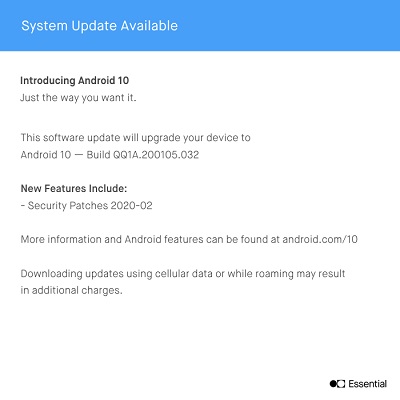
Task: Click the System Update Available header title
Action: [99, 26]
